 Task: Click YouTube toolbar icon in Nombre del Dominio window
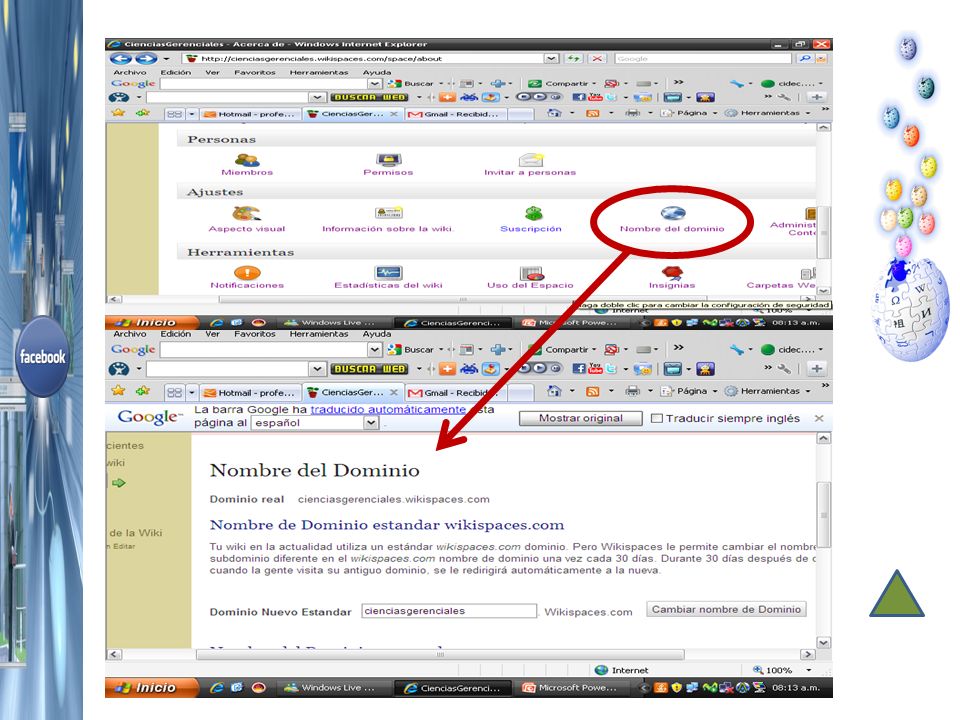click(x=594, y=368)
